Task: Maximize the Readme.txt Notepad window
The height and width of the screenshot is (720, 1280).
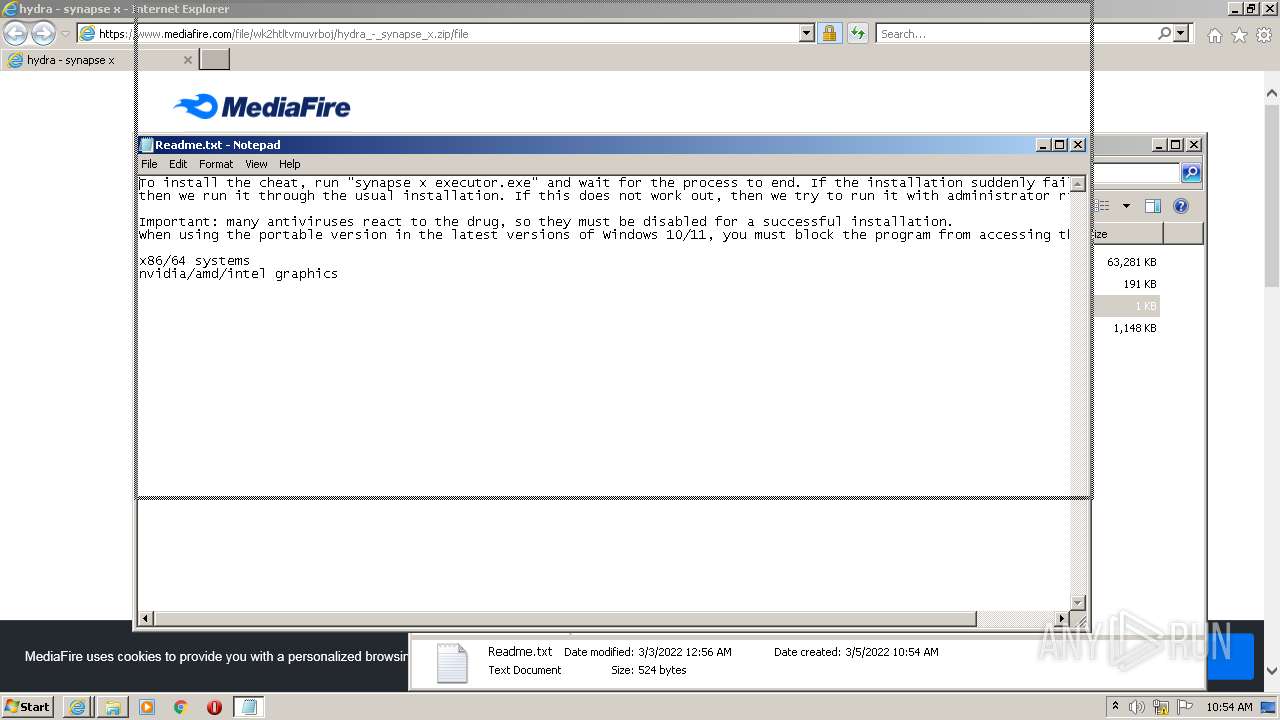Action: pyautogui.click(x=1060, y=144)
